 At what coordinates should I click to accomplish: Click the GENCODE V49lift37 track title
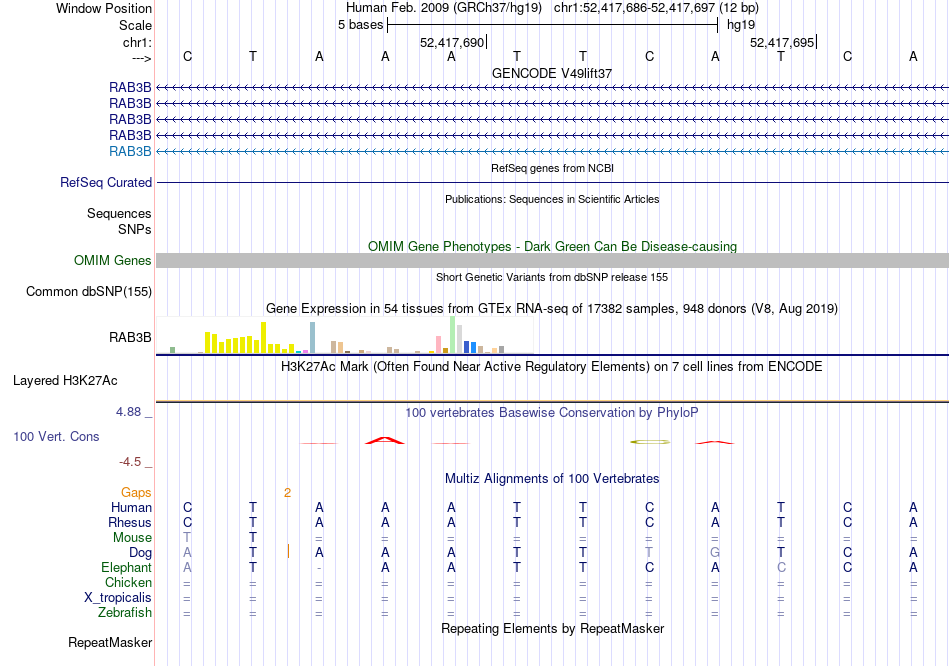(x=552, y=73)
